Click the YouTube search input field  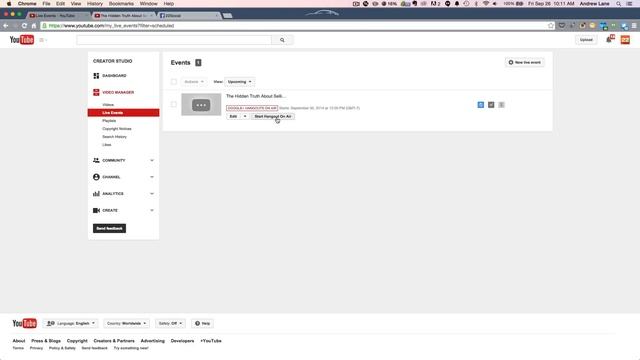[174, 40]
